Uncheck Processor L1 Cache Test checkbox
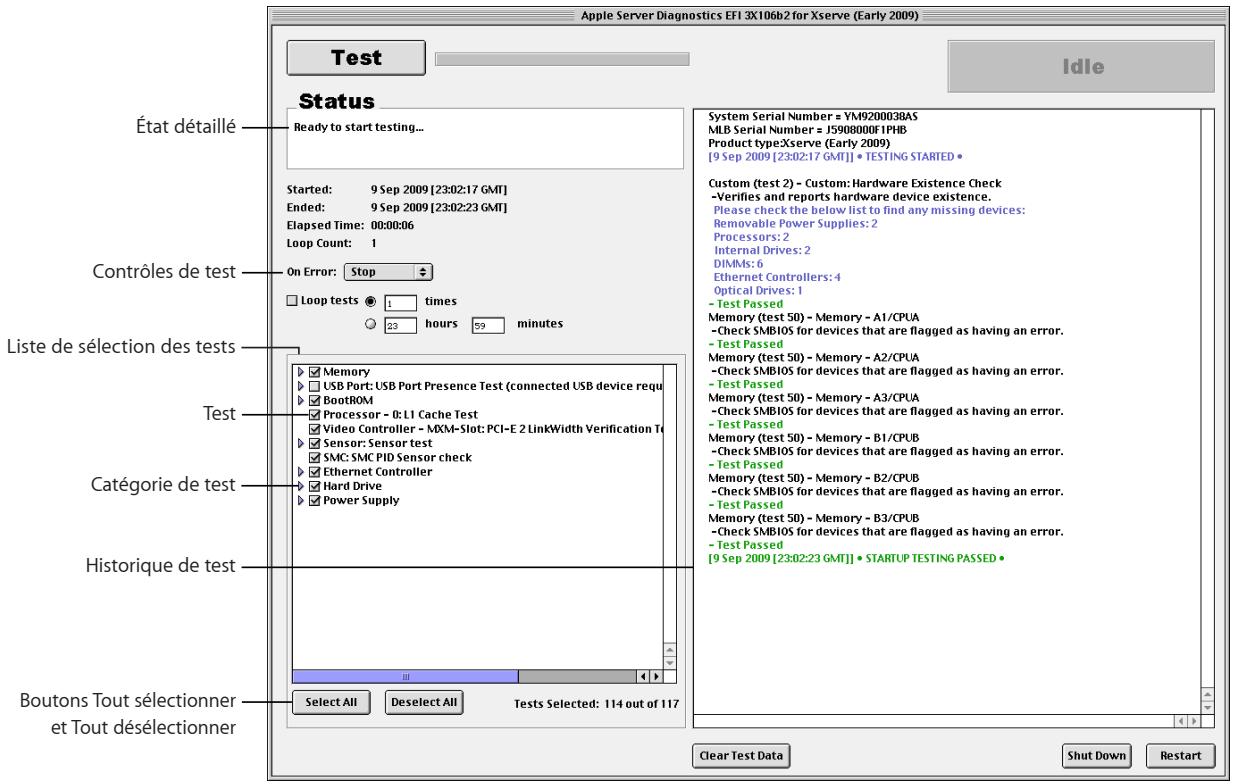This screenshot has width=1234, height=784. tap(316, 414)
